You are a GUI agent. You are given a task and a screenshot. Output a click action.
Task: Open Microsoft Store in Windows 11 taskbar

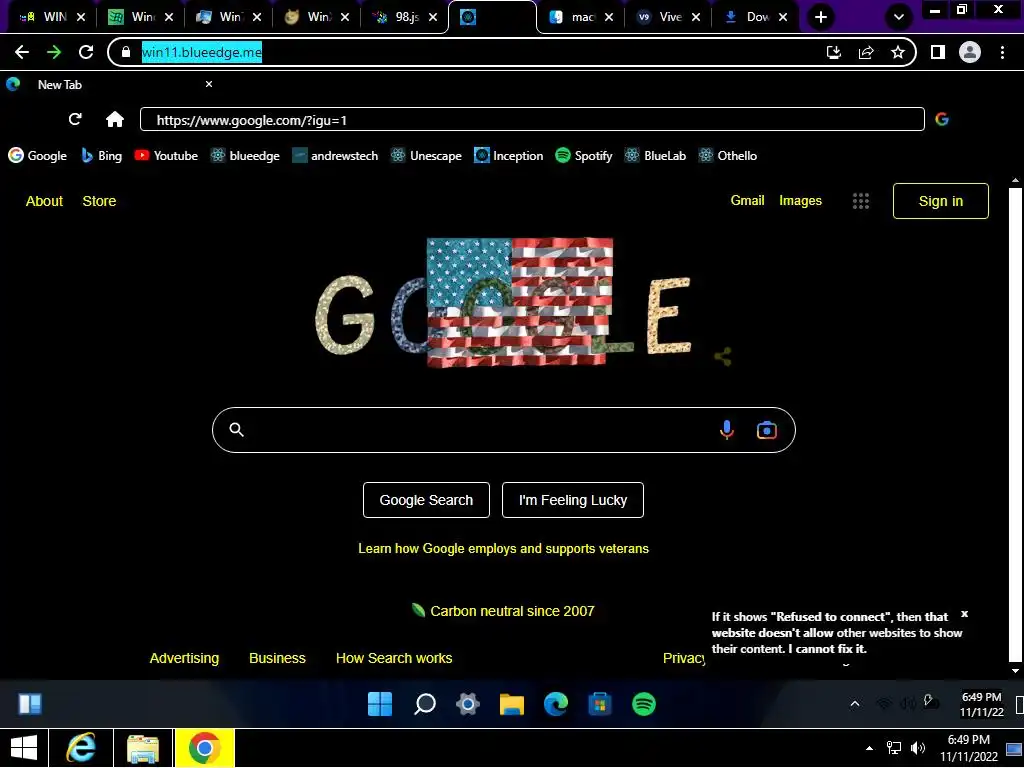tap(600, 704)
